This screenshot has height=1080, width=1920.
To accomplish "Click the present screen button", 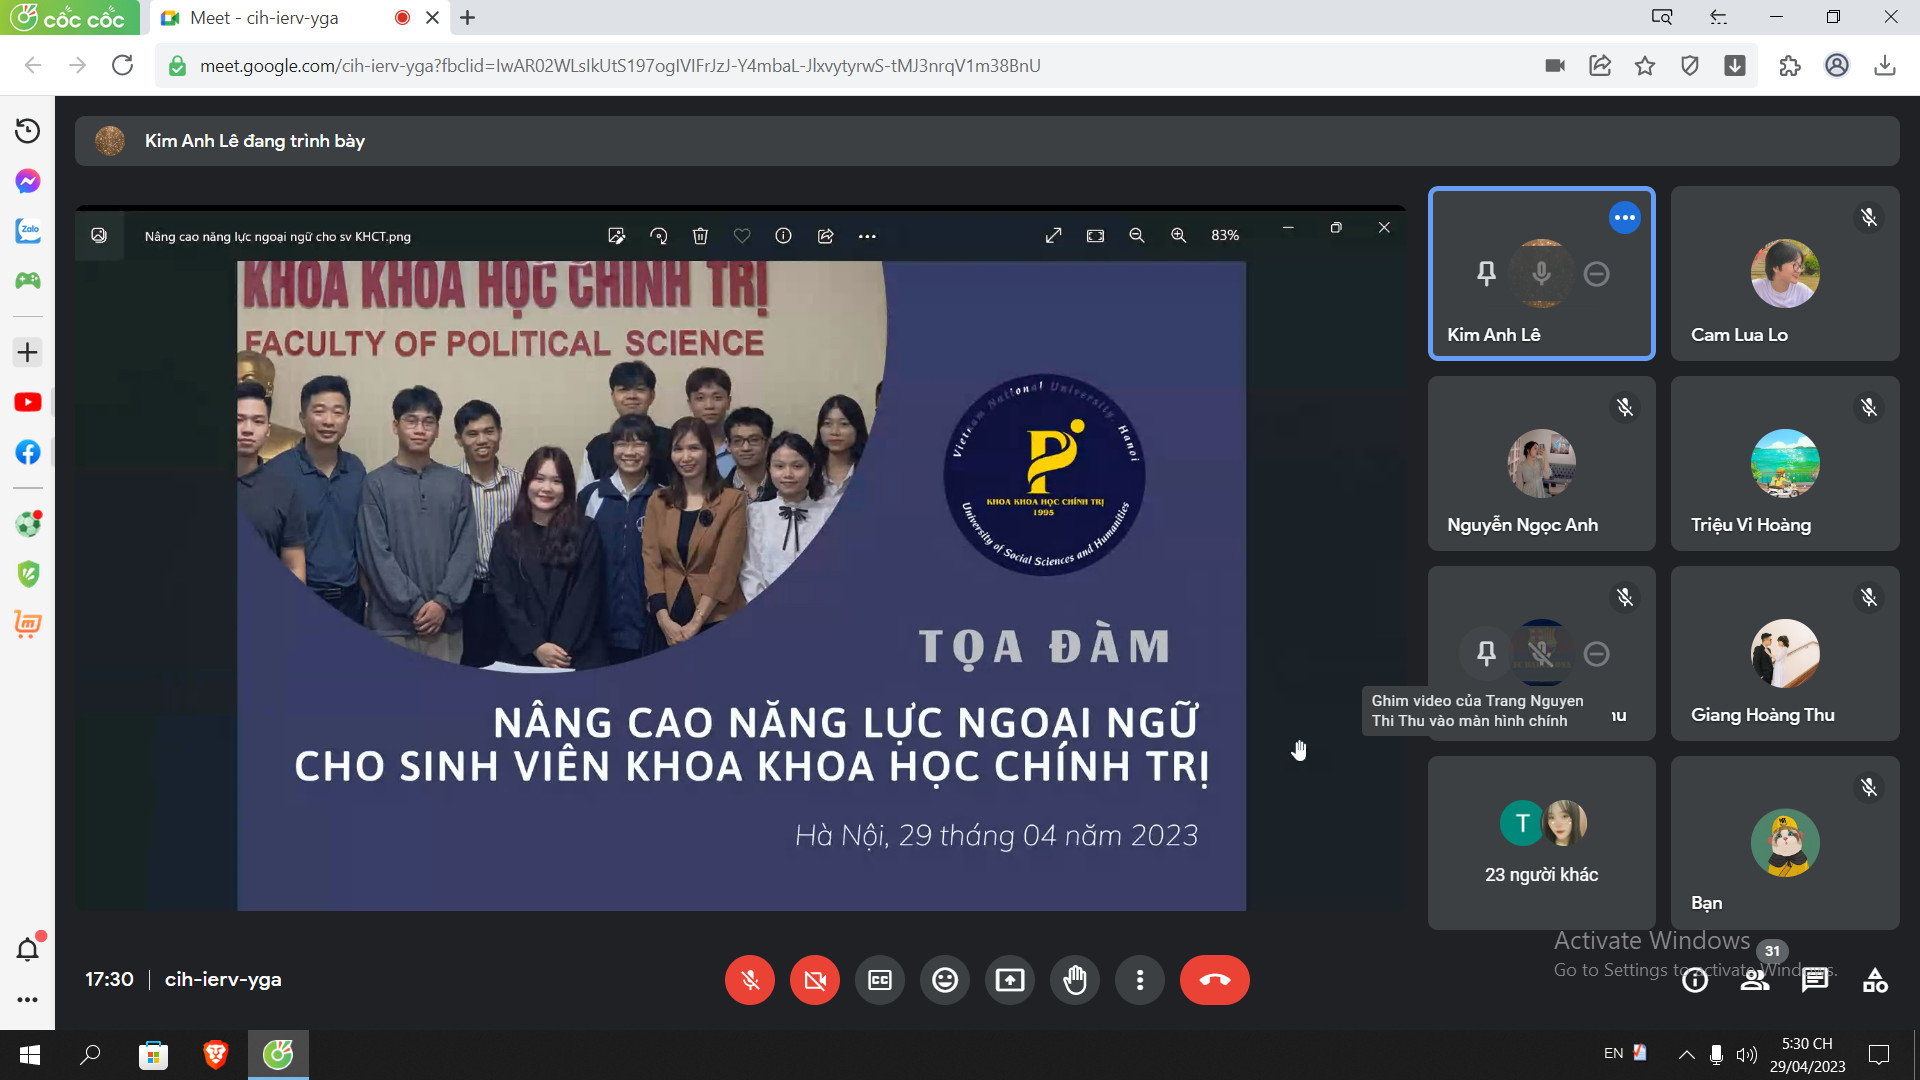I will point(1010,980).
